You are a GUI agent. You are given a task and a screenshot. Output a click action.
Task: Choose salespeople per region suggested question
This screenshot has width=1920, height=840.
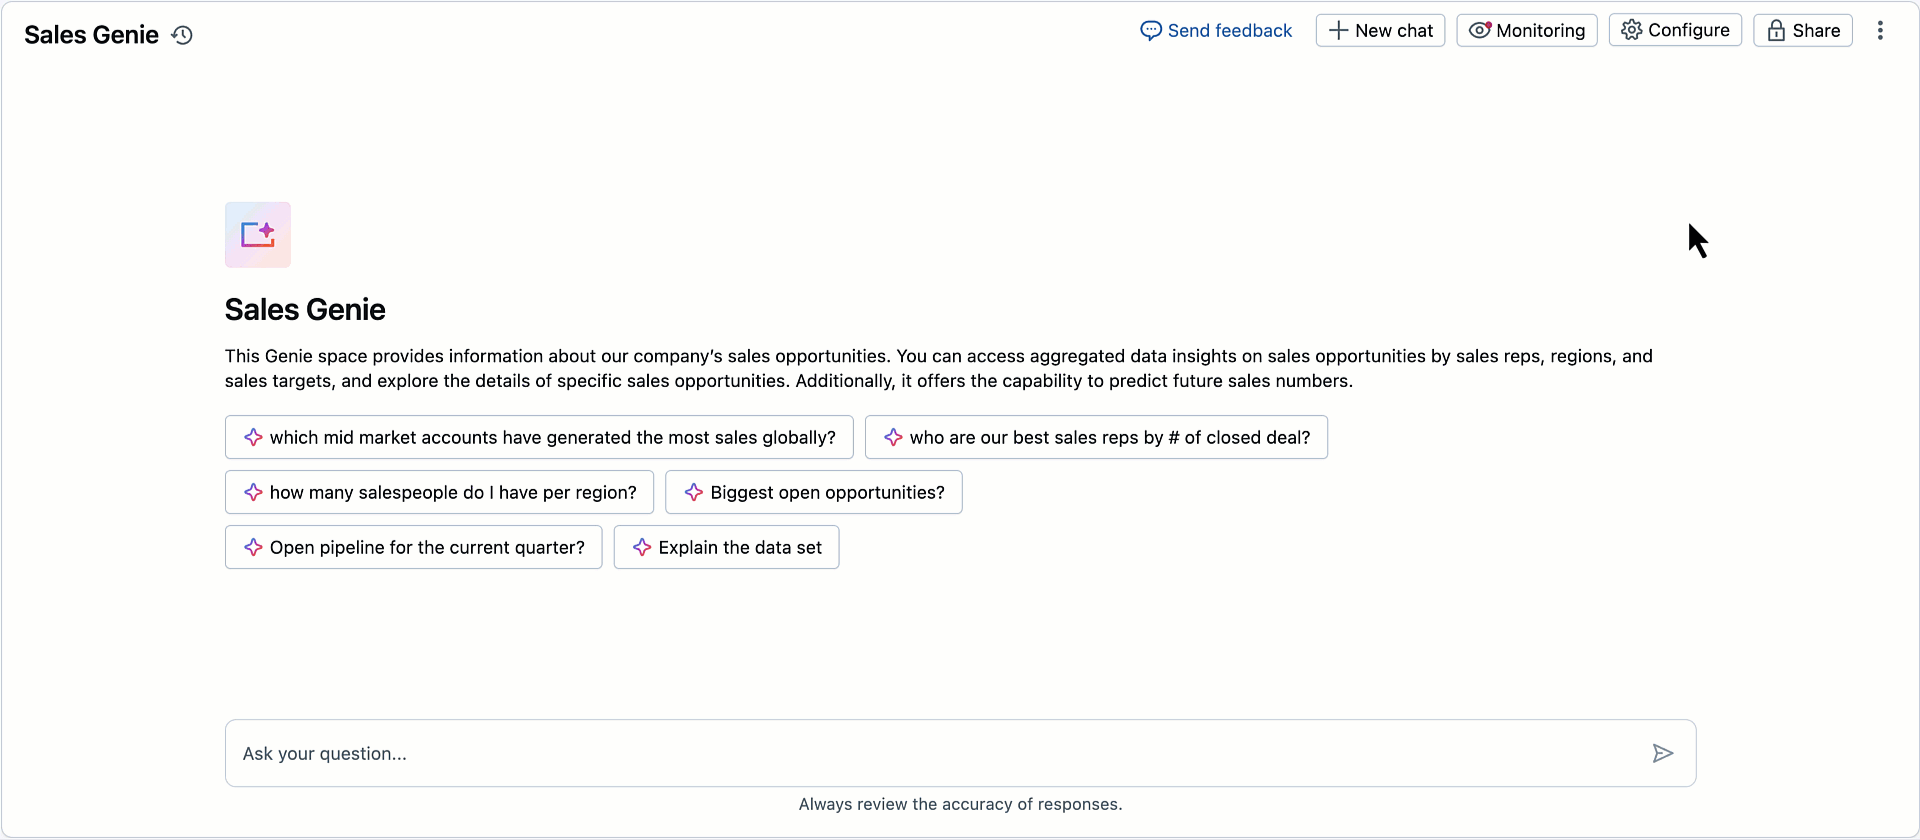(x=439, y=492)
